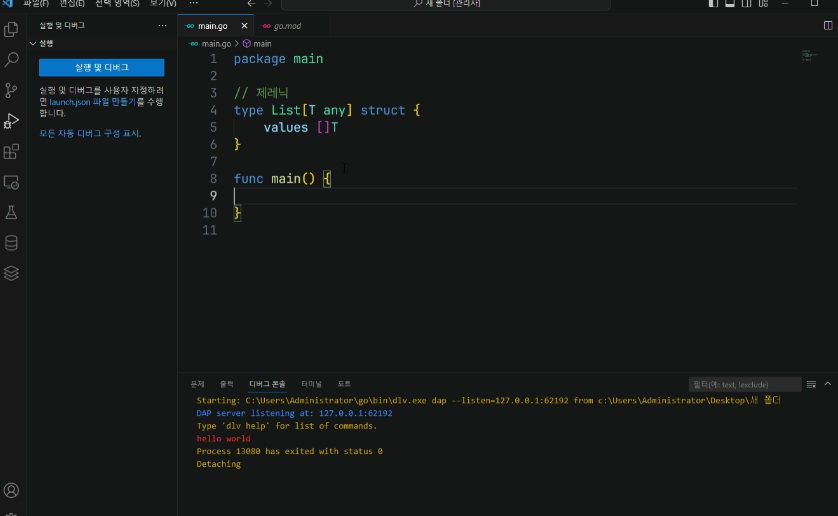Viewport: 838px width, 516px height.
Task: Click the 'values []T' code line
Action: [x=300, y=127]
